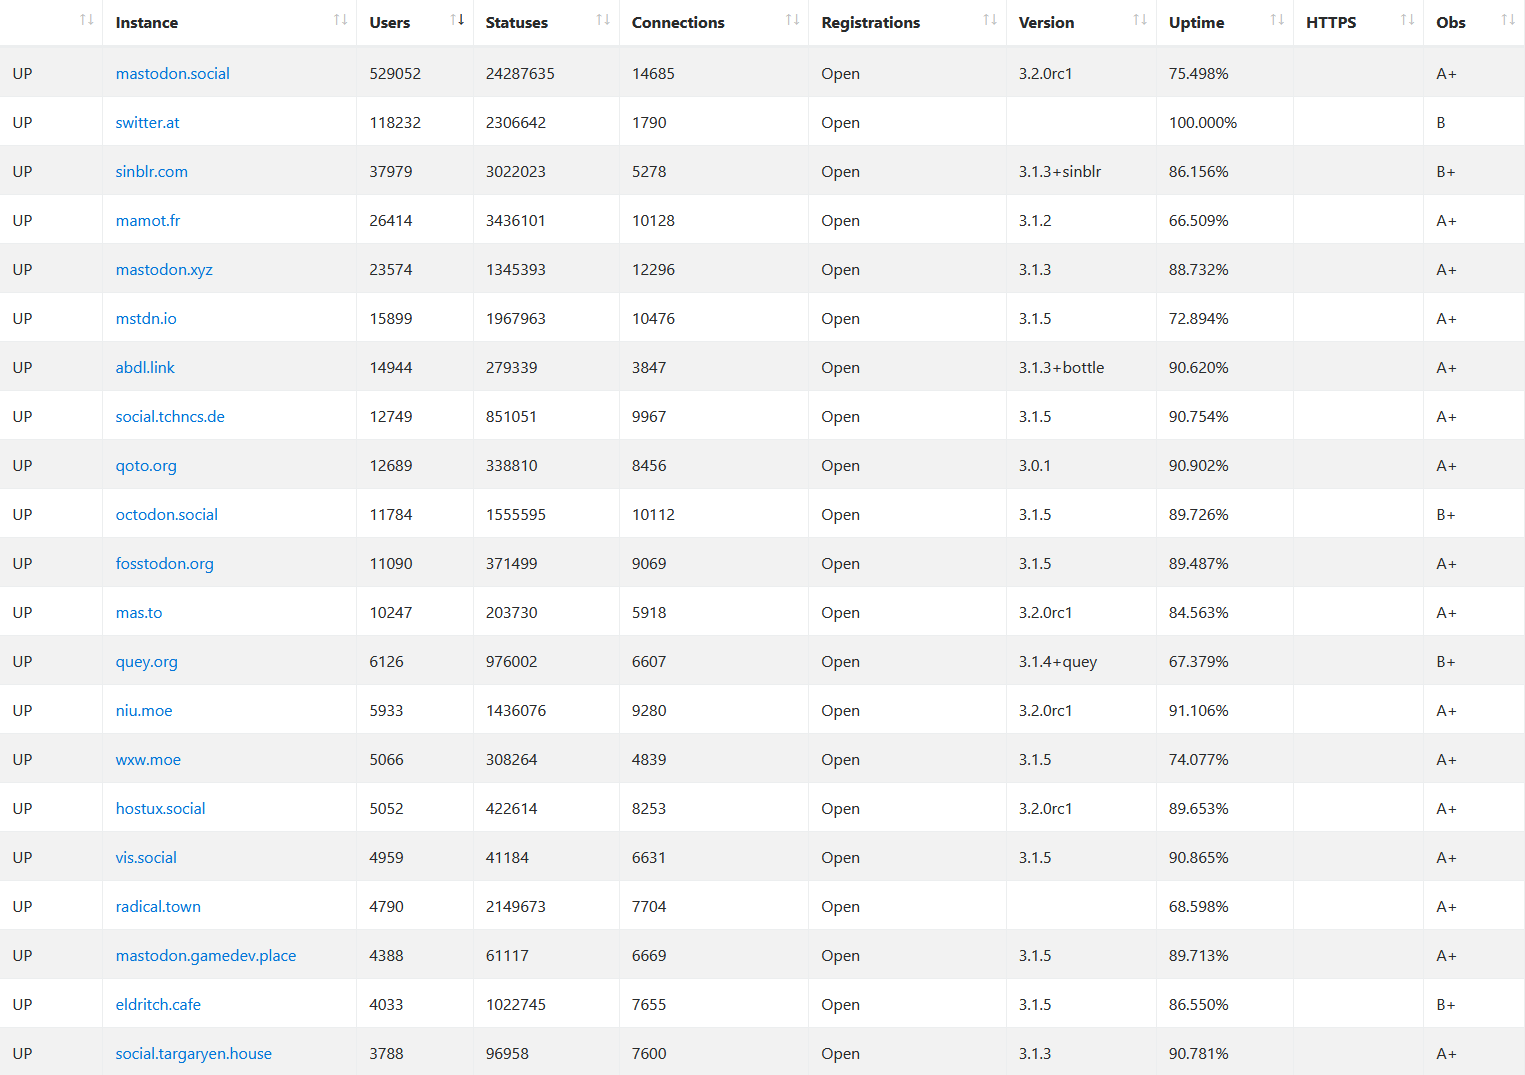Click sort arrows in Instance column header
The height and width of the screenshot is (1075, 1525).
tap(340, 20)
